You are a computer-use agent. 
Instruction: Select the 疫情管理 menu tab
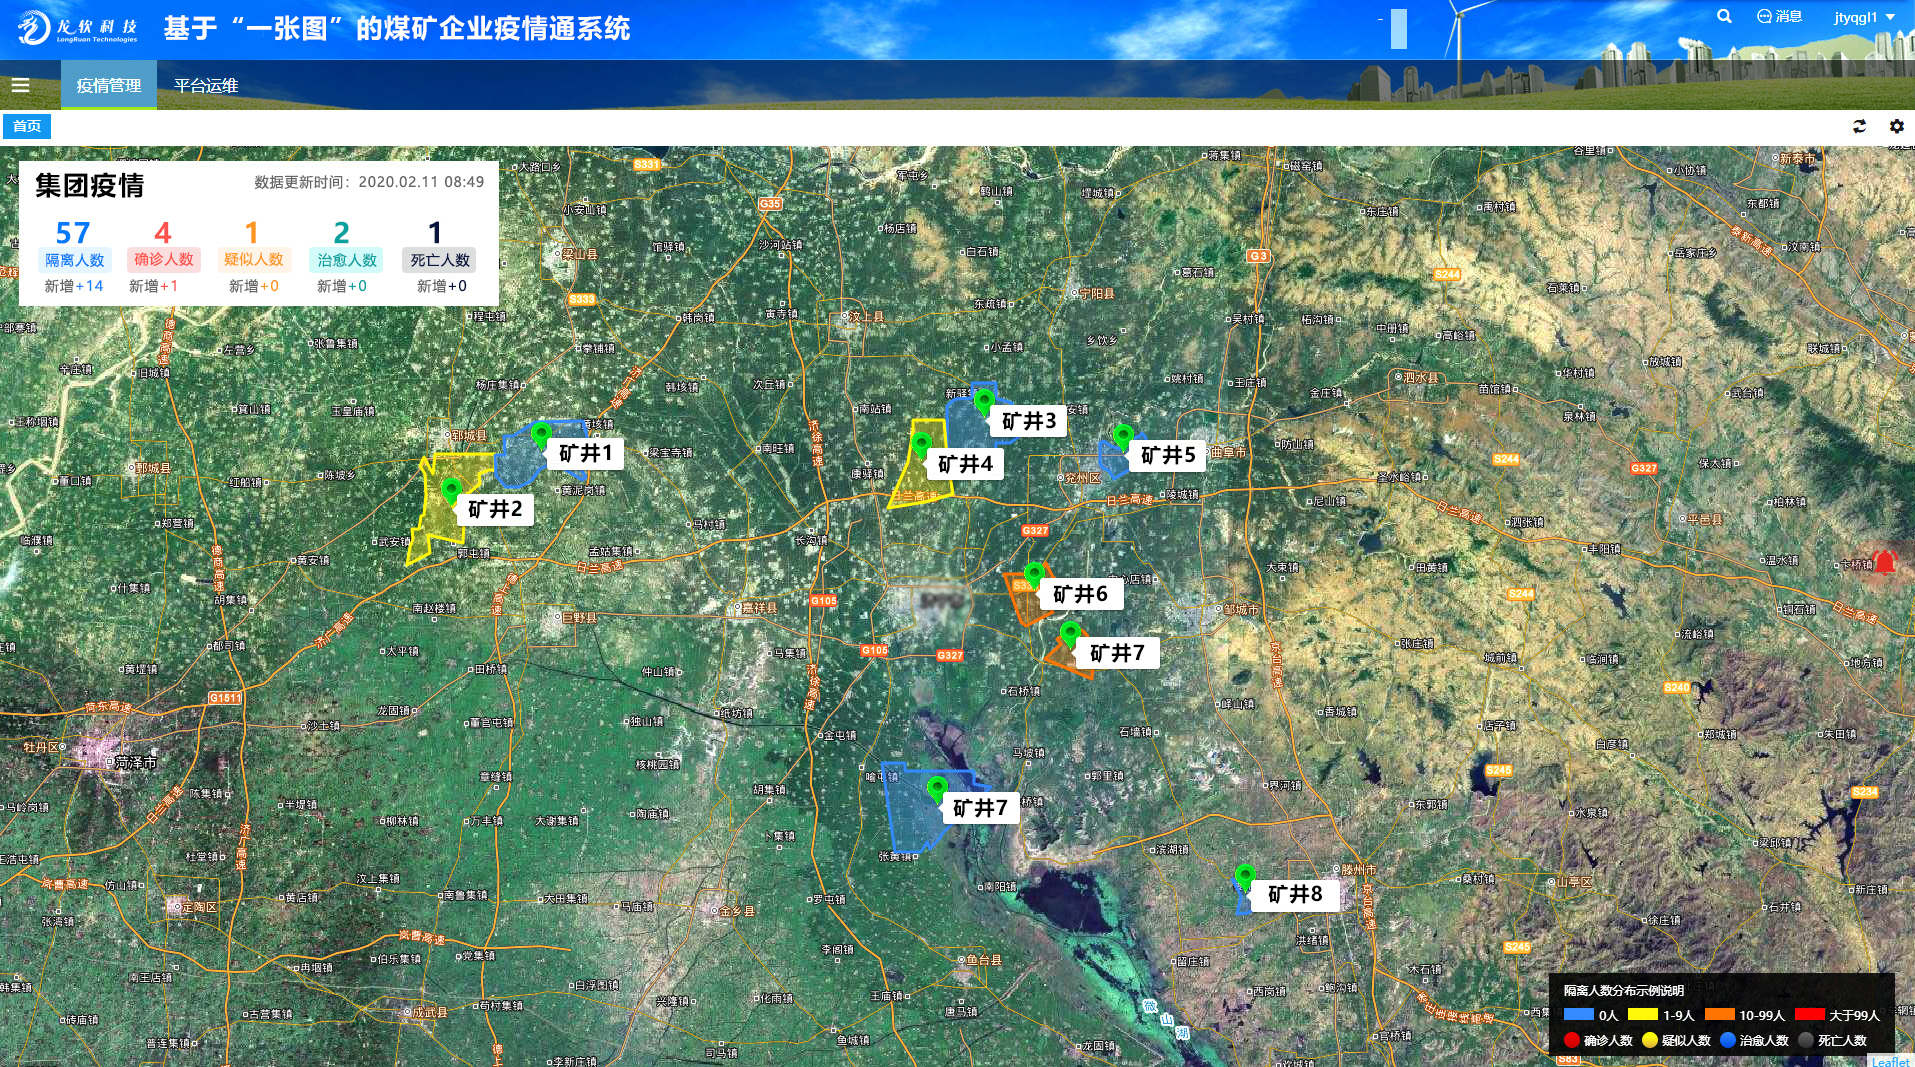click(109, 86)
